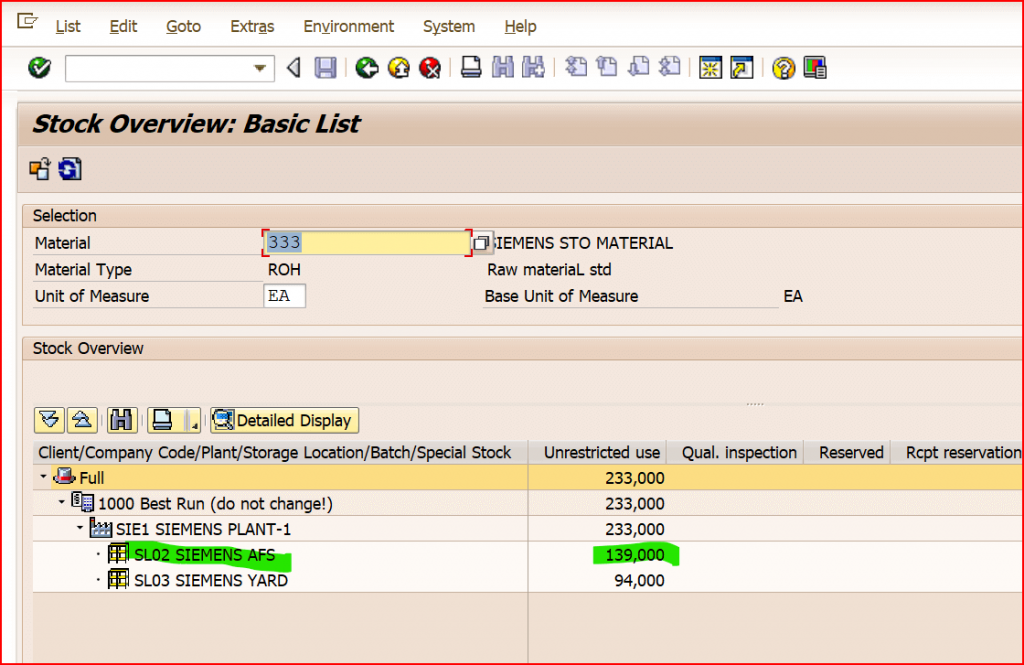Open the Help menu
Image resolution: width=1024 pixels, height=665 pixels.
tap(520, 26)
